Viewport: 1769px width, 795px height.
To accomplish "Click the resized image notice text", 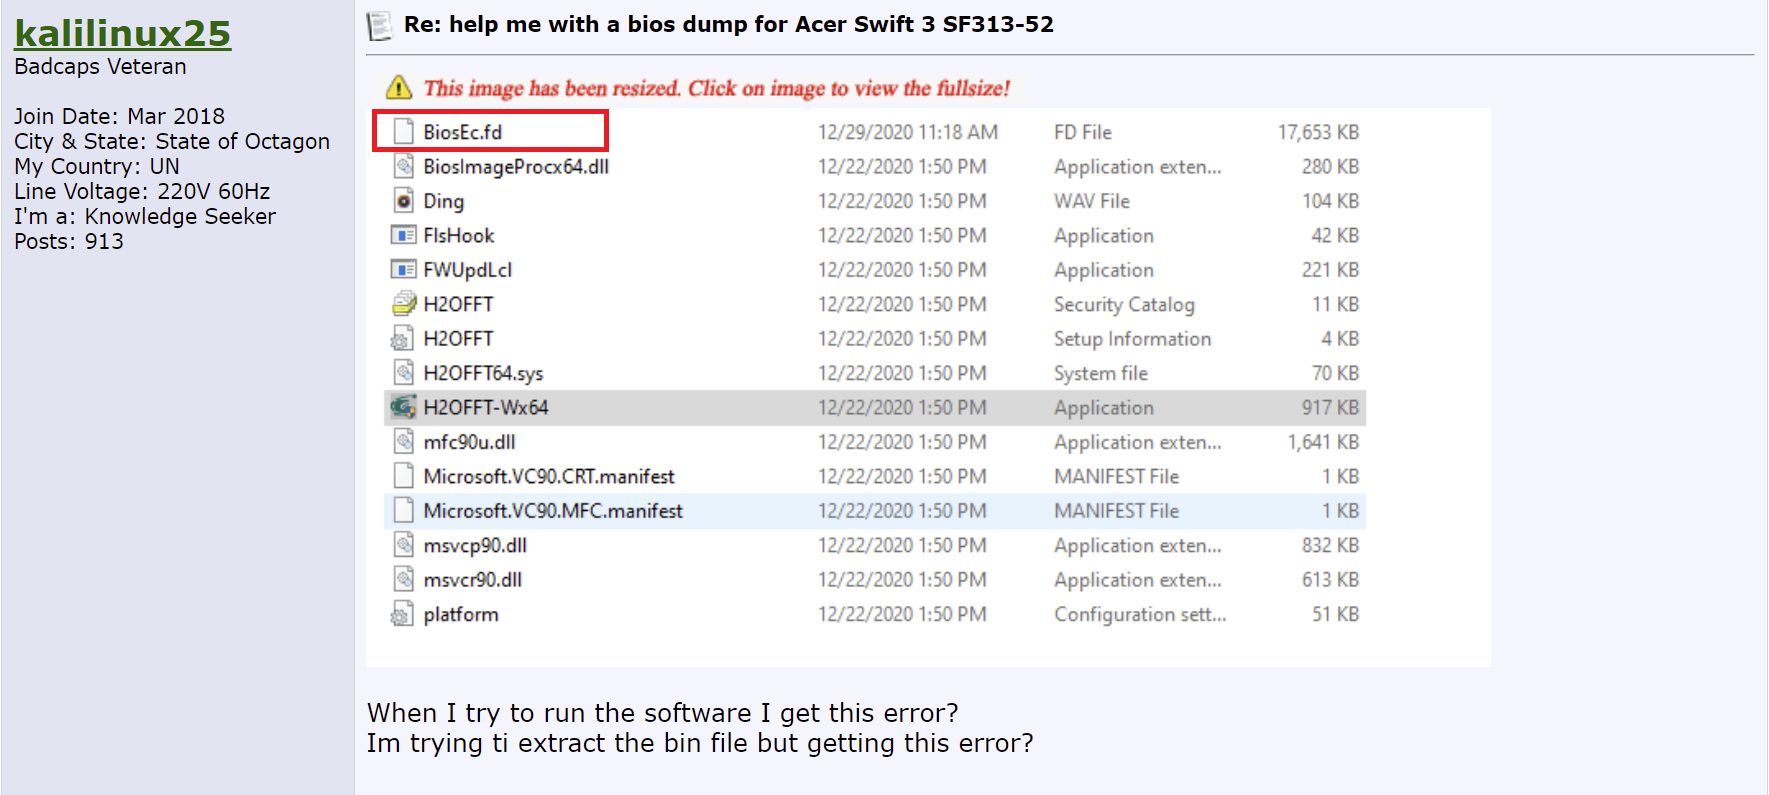I will tap(716, 89).
